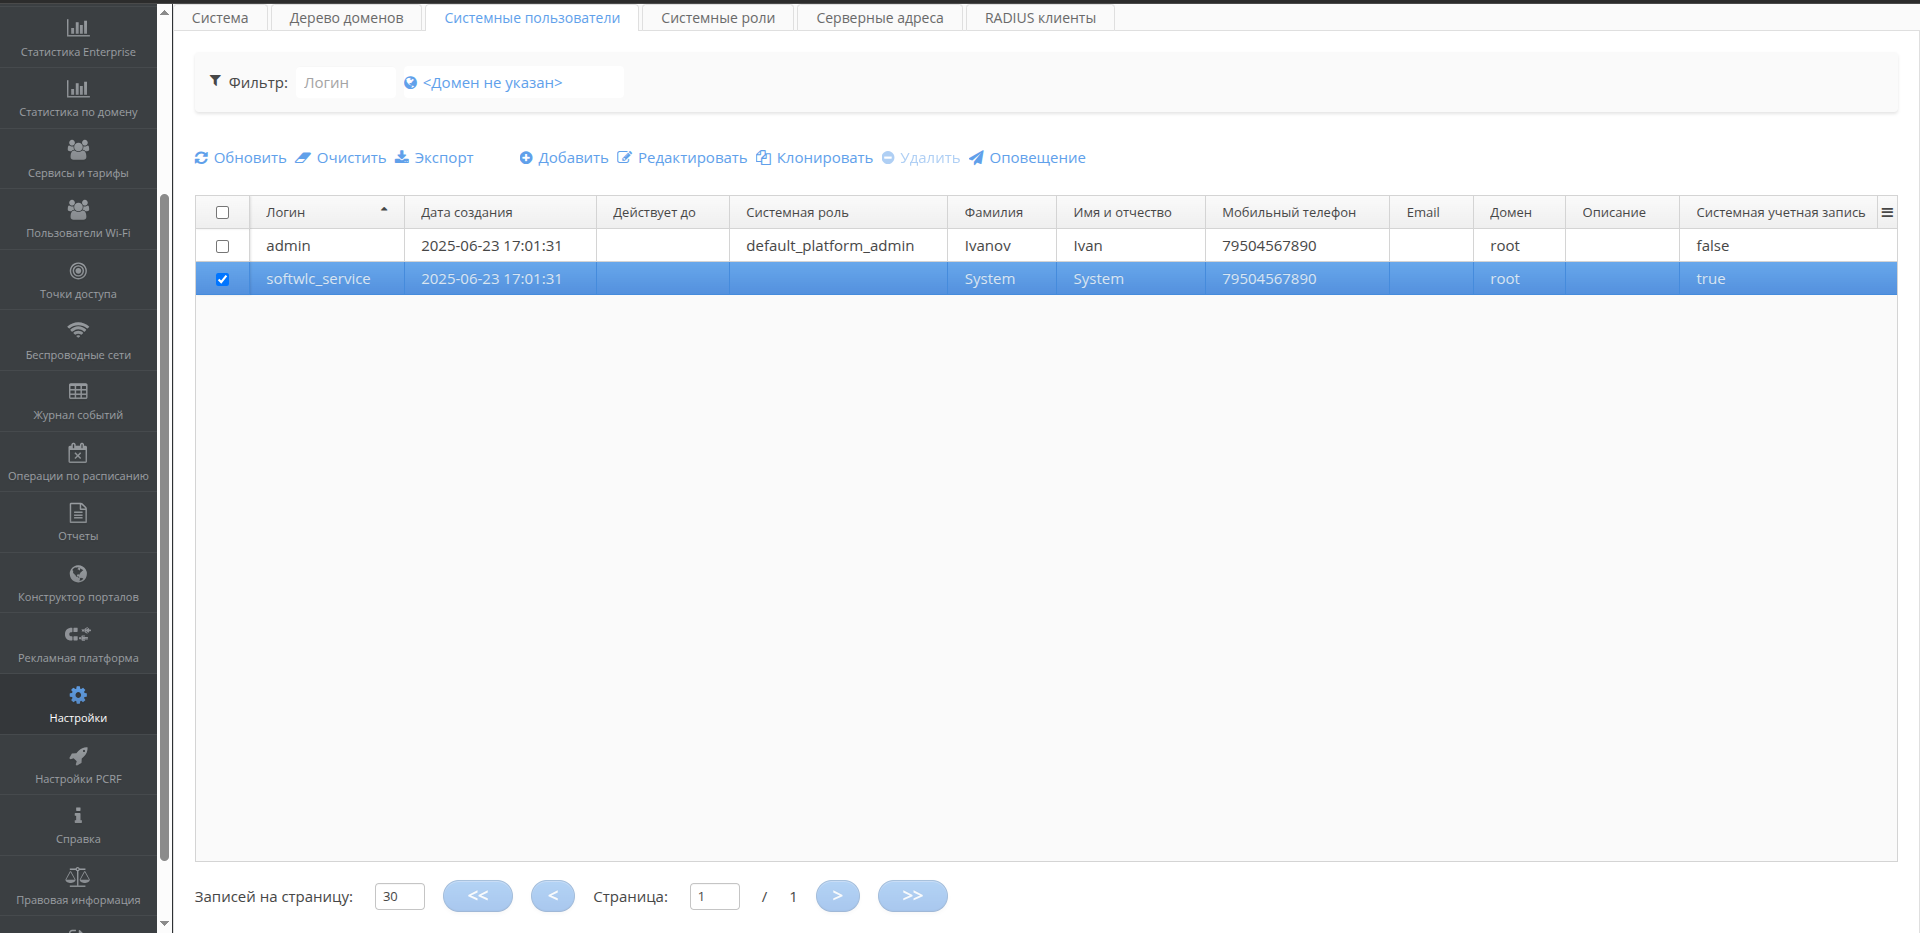Sort by Фамилия column header
This screenshot has width=1920, height=933.
point(1002,212)
